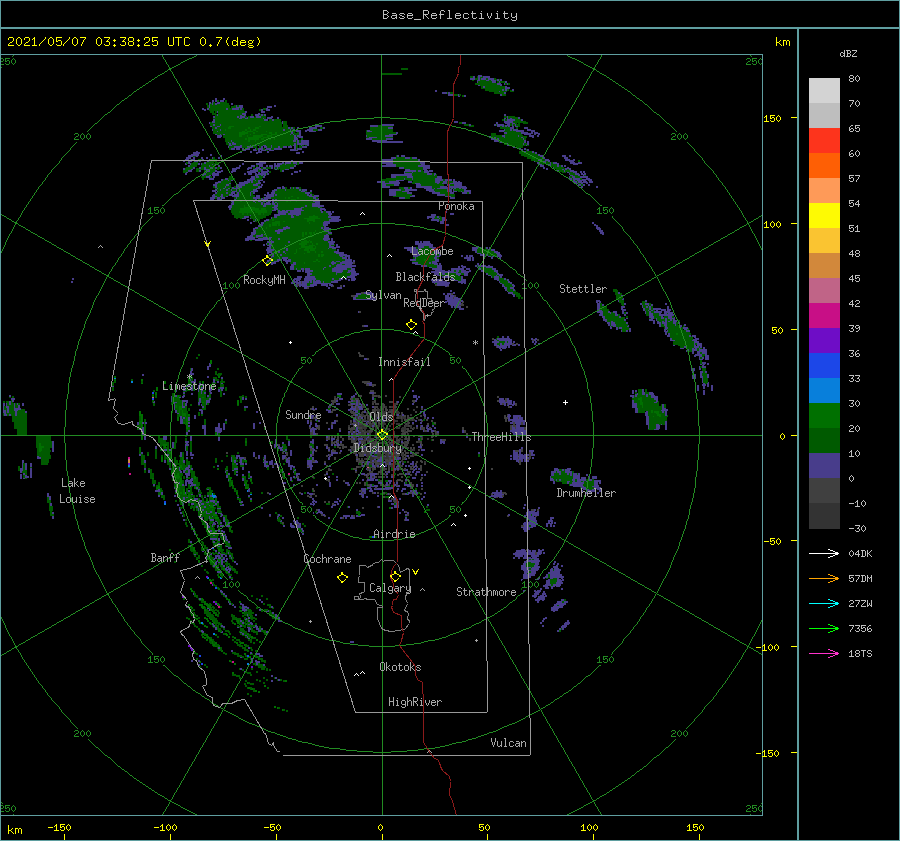Click the Drumheller label
This screenshot has width=900, height=841.
[x=586, y=493]
